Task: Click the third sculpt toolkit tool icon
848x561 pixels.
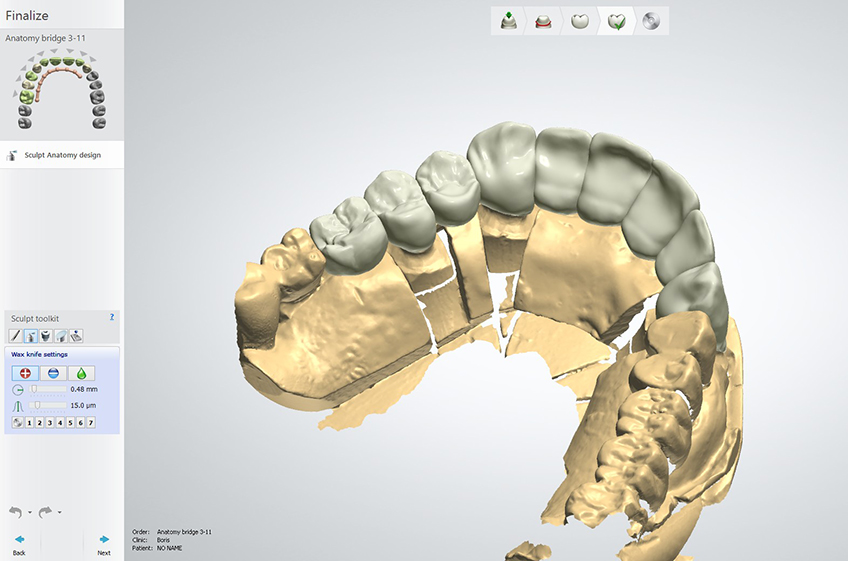Action: (x=45, y=335)
